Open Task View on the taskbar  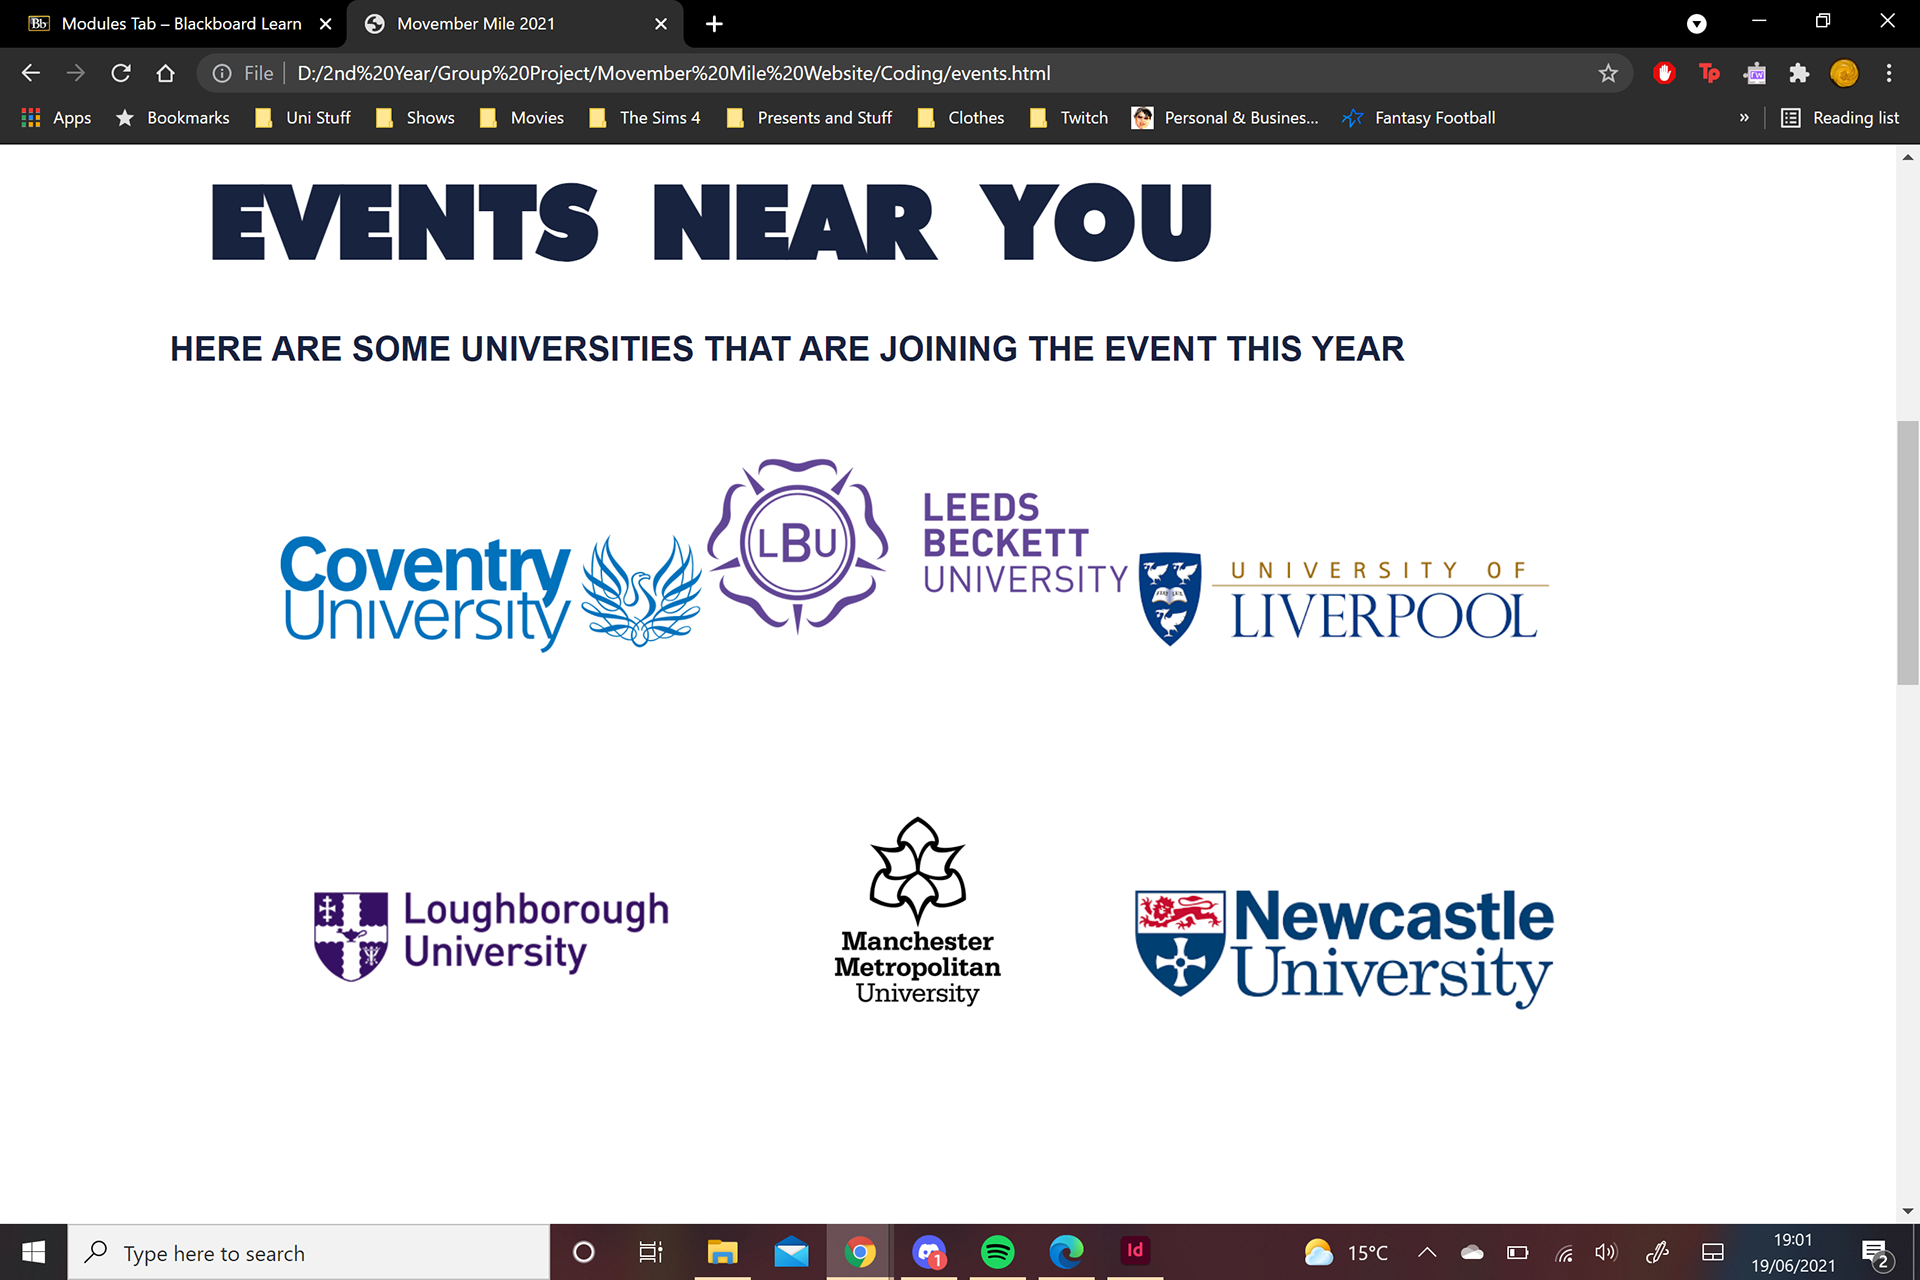[x=651, y=1252]
